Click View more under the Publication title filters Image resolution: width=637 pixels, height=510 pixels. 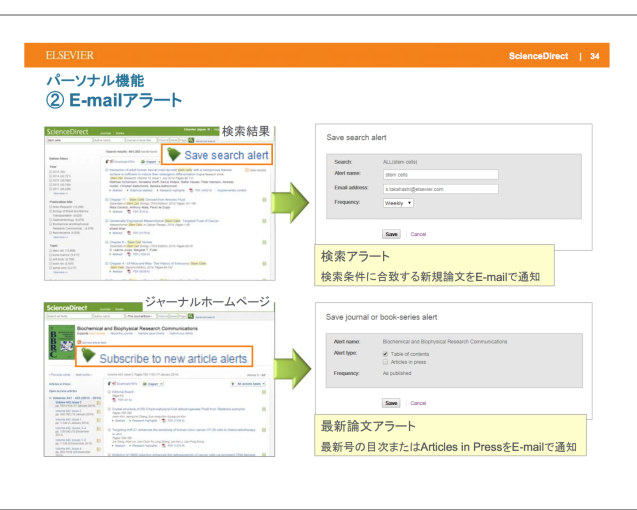(60, 237)
